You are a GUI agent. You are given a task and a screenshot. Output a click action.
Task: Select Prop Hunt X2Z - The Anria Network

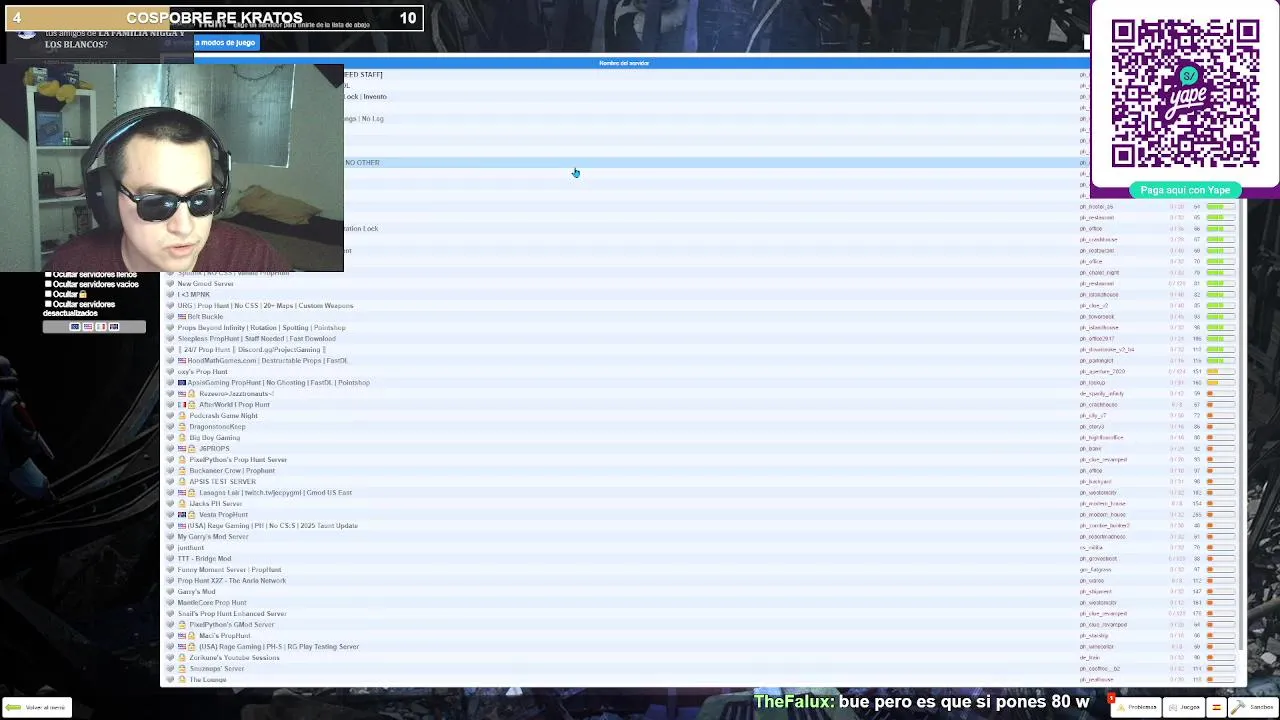pos(231,581)
